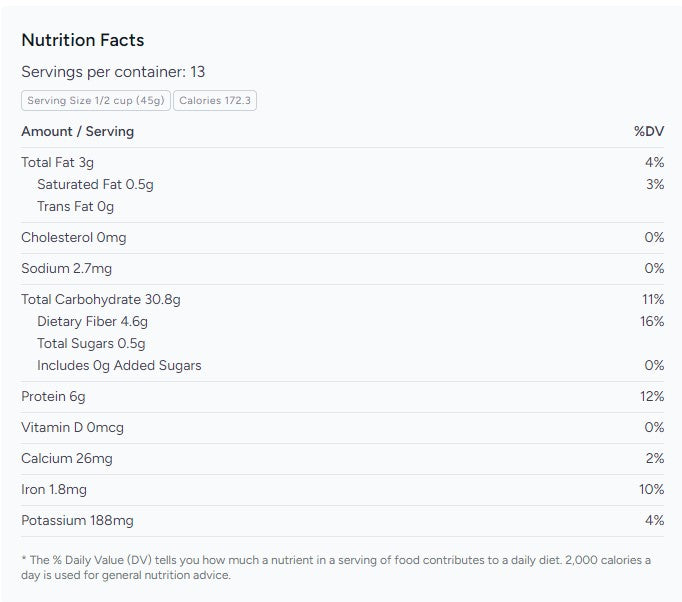Select the Potassium 188mg row label
The height and width of the screenshot is (602, 682).
pos(77,520)
